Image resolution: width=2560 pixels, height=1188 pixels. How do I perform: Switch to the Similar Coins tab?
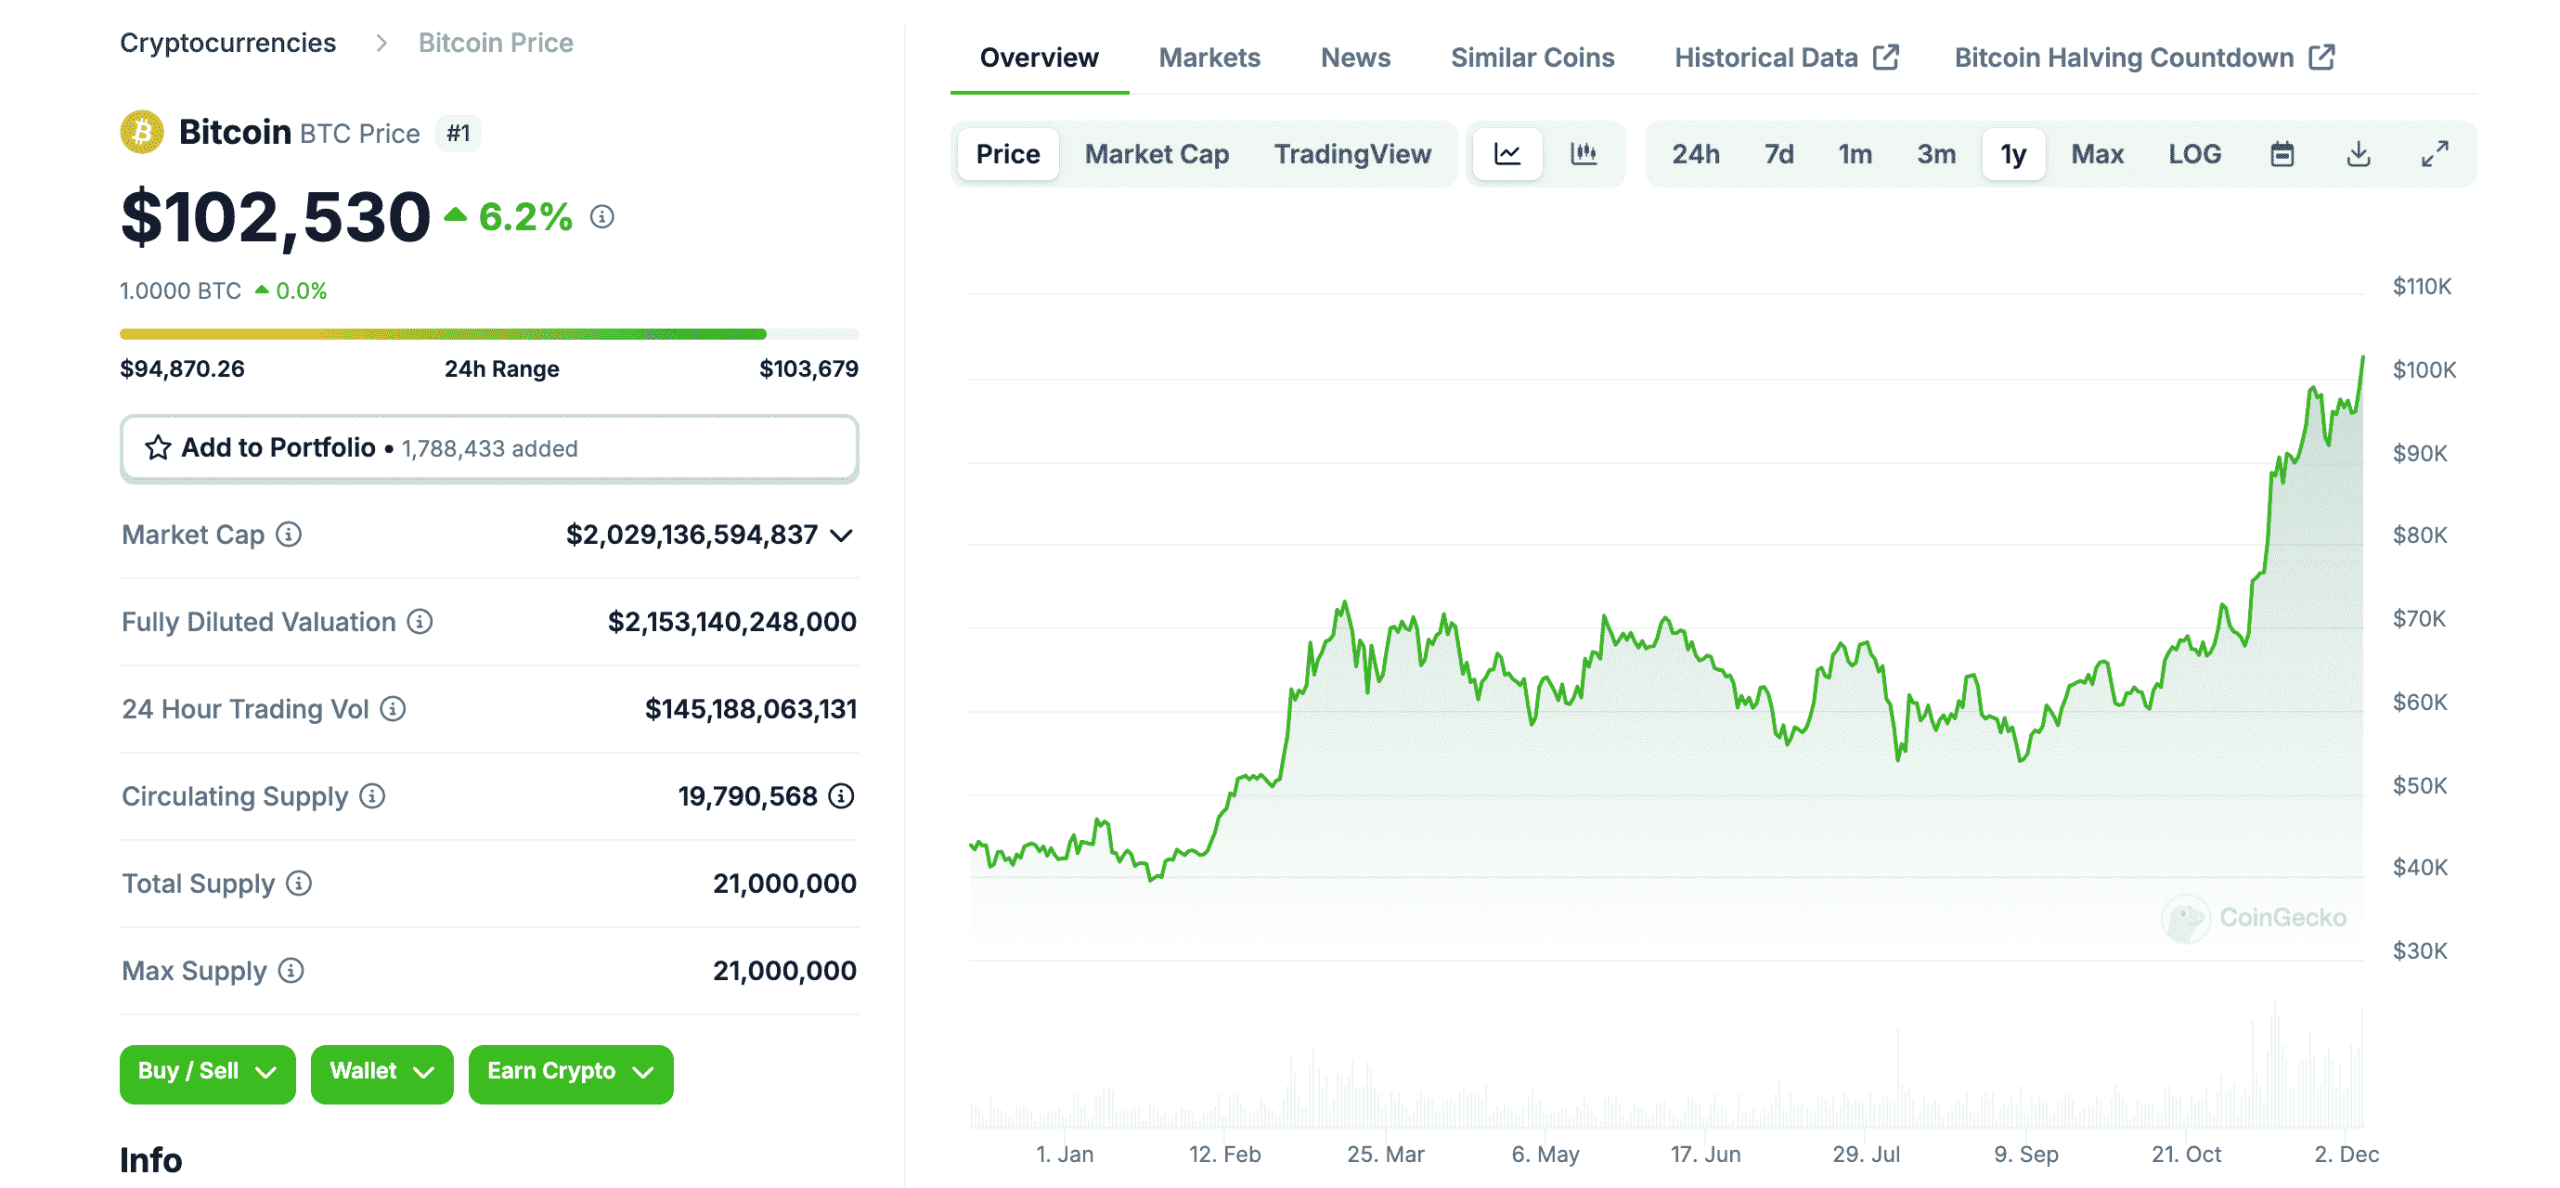point(1532,57)
